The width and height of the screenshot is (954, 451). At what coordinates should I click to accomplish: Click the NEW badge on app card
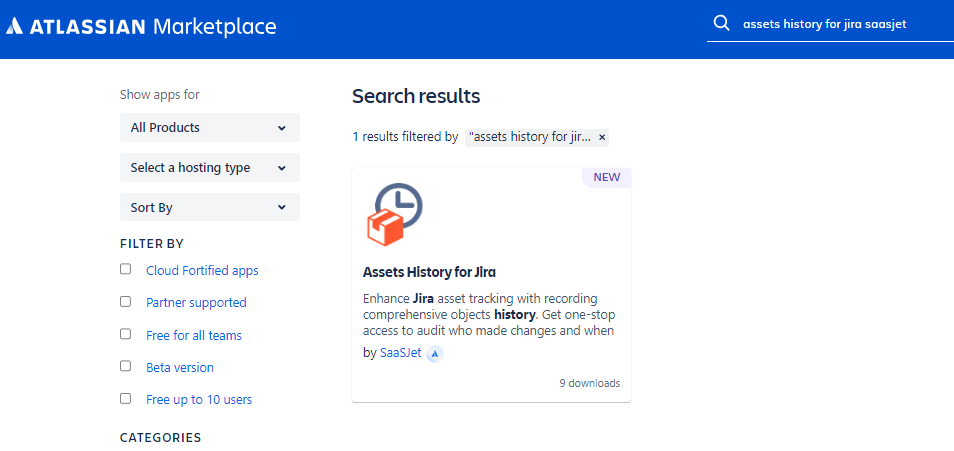pos(606,177)
